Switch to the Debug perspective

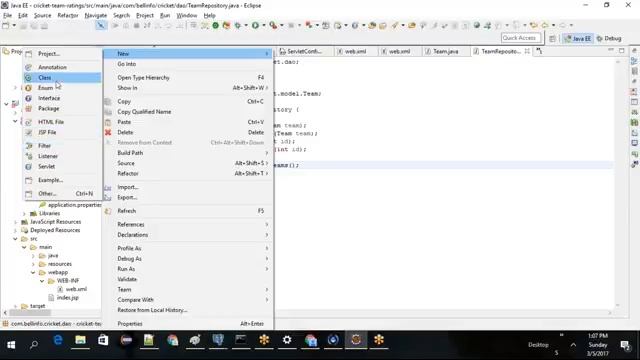pyautogui.click(x=609, y=38)
